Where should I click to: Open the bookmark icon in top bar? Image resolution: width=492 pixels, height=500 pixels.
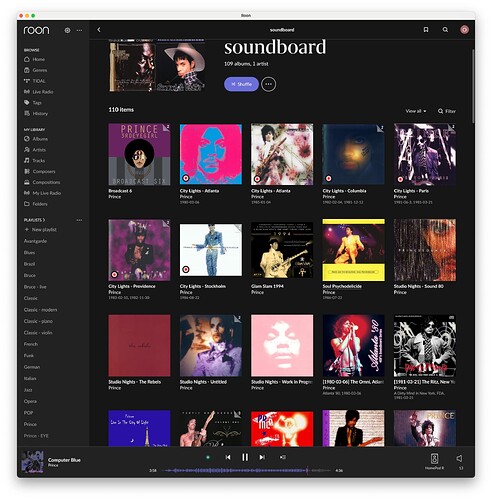[x=426, y=30]
